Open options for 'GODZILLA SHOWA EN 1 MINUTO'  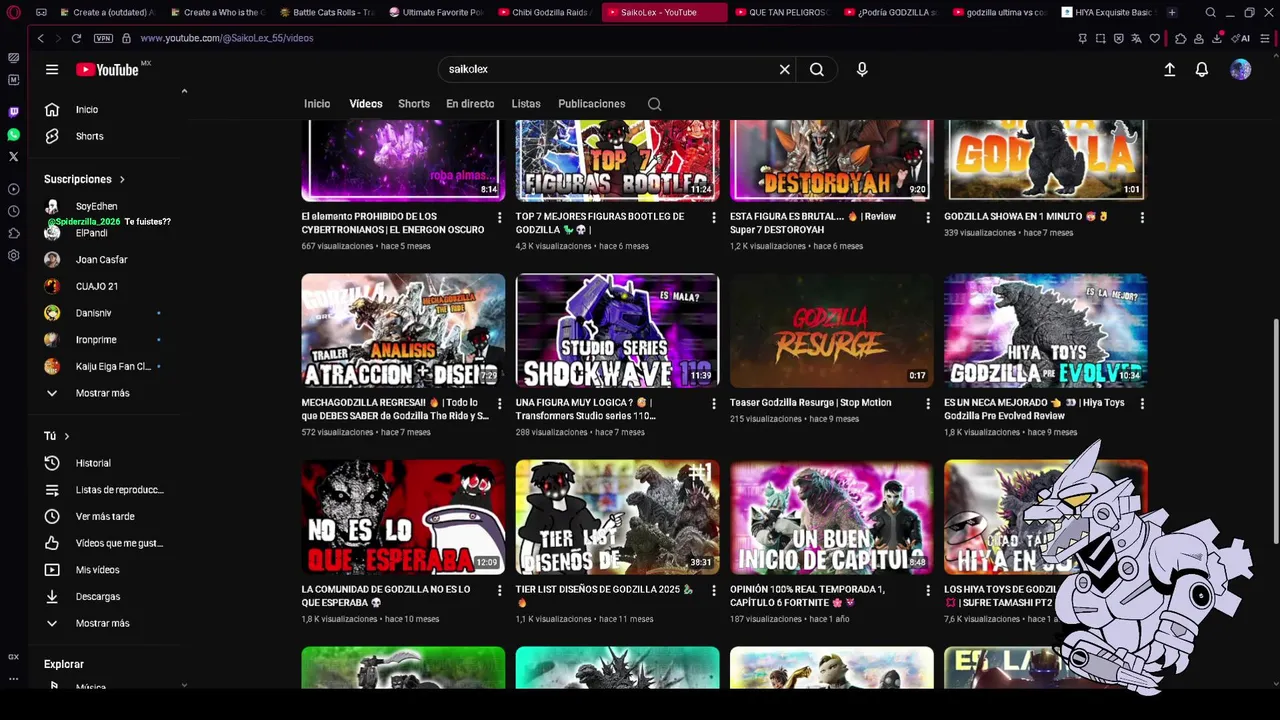point(1142,217)
